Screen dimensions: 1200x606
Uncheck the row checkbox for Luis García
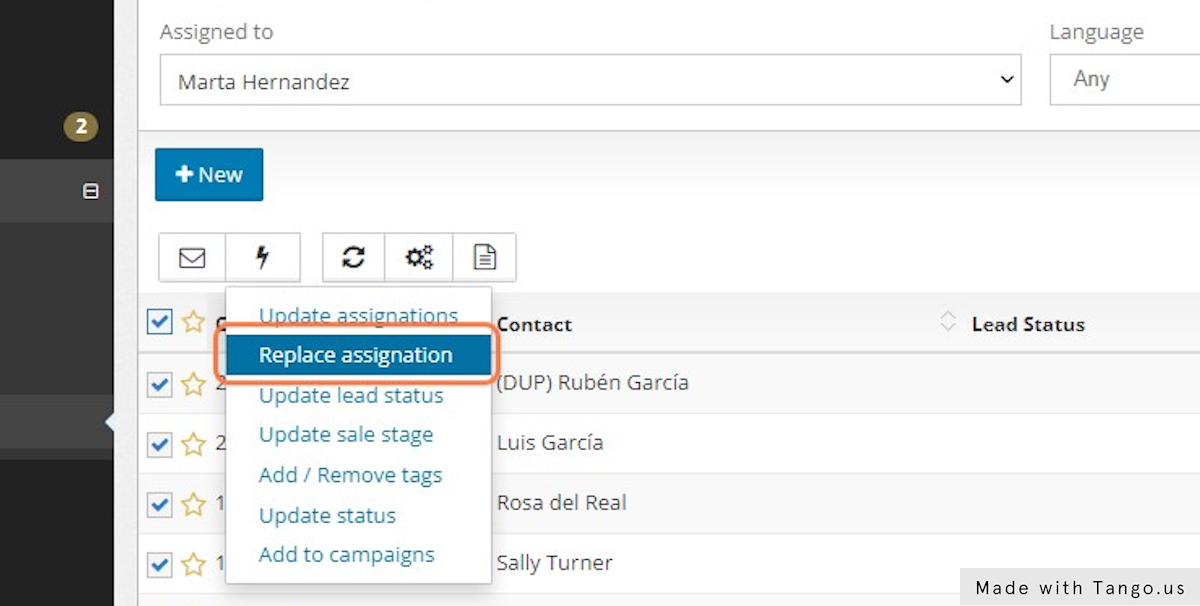[159, 444]
